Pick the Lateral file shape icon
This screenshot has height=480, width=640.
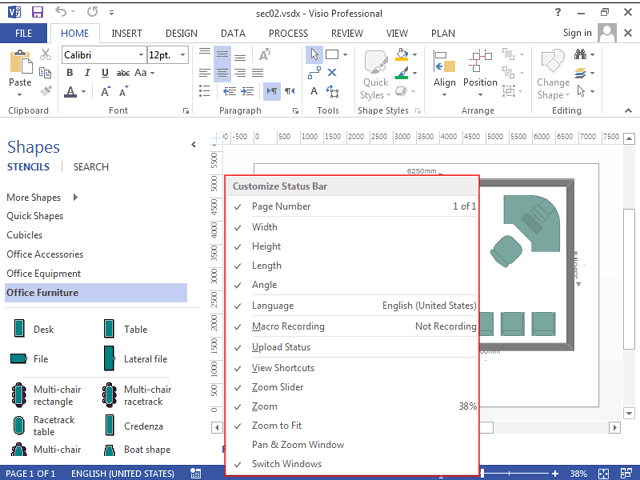108,359
